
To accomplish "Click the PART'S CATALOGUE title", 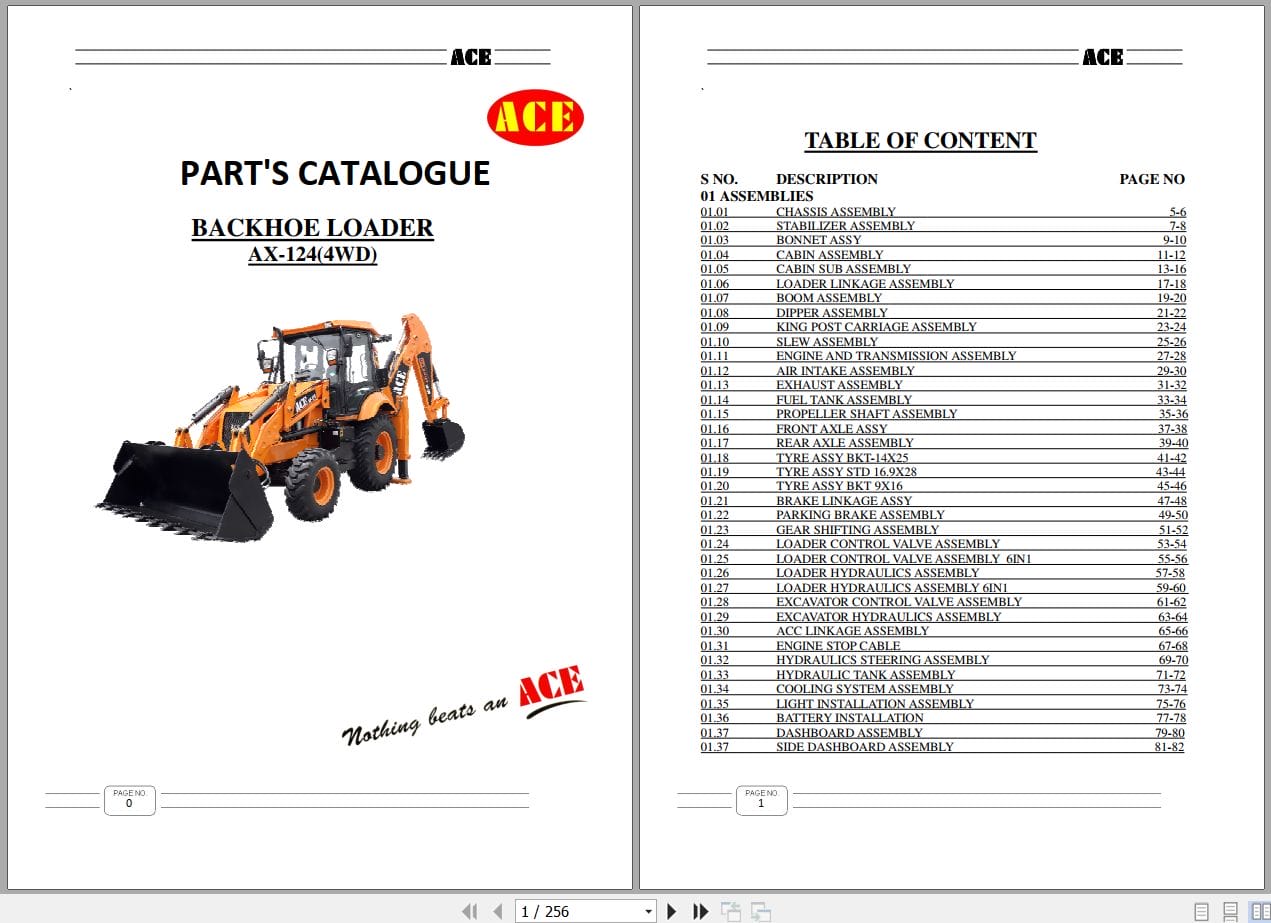I will tap(335, 173).
